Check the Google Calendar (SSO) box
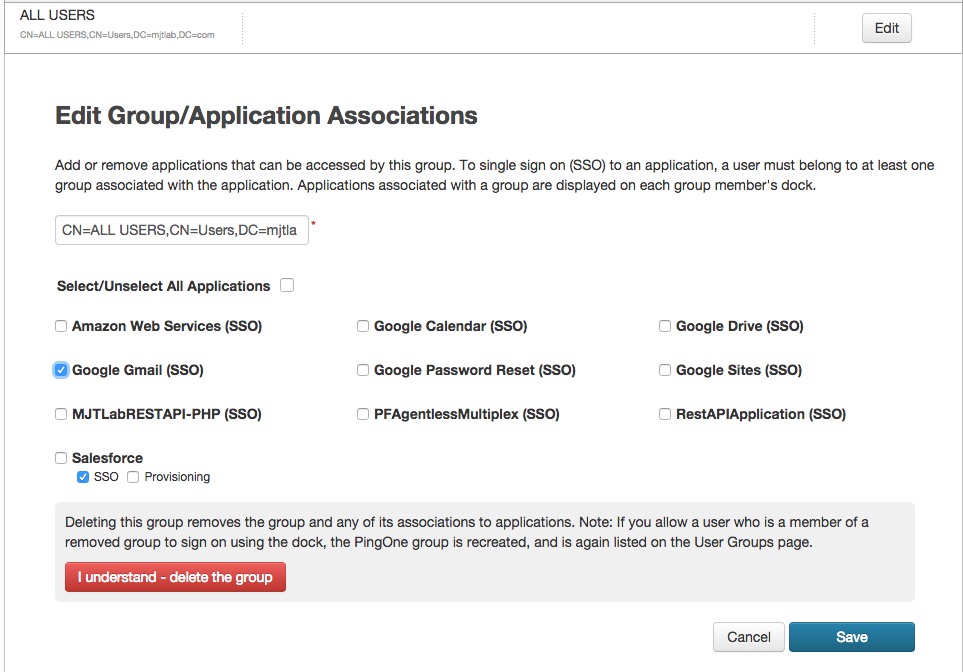 [x=363, y=326]
